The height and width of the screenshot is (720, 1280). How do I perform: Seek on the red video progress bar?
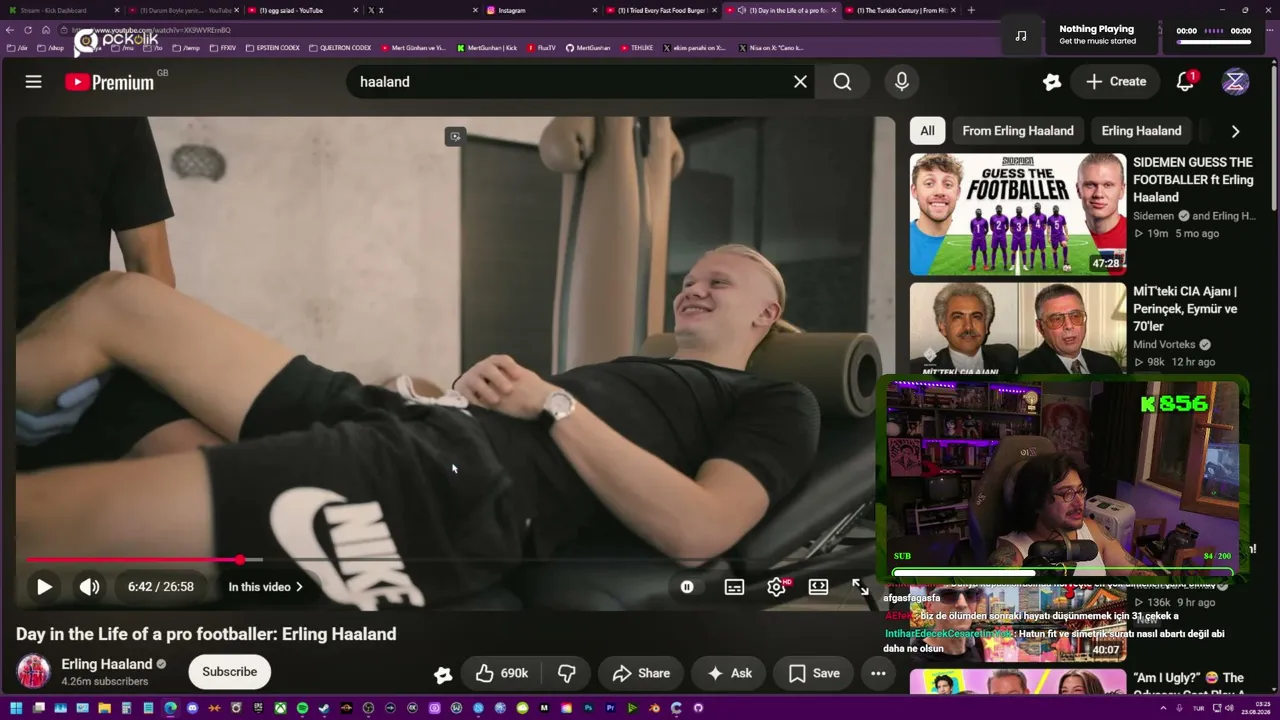coord(455,560)
